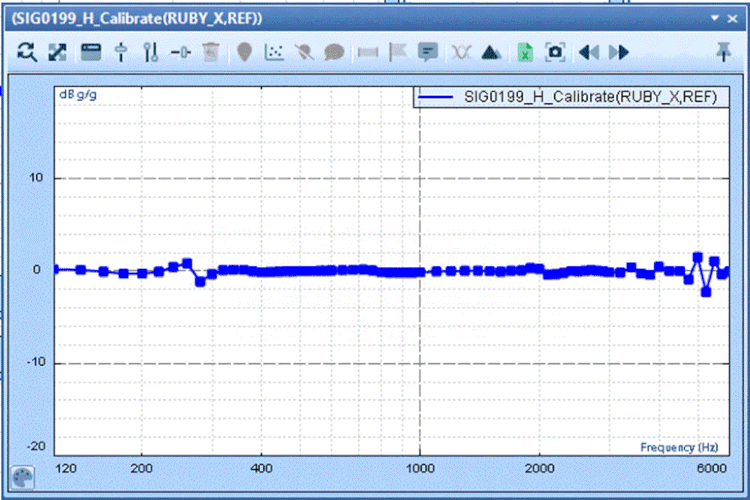Click the X-axis value 400

pyautogui.click(x=261, y=468)
